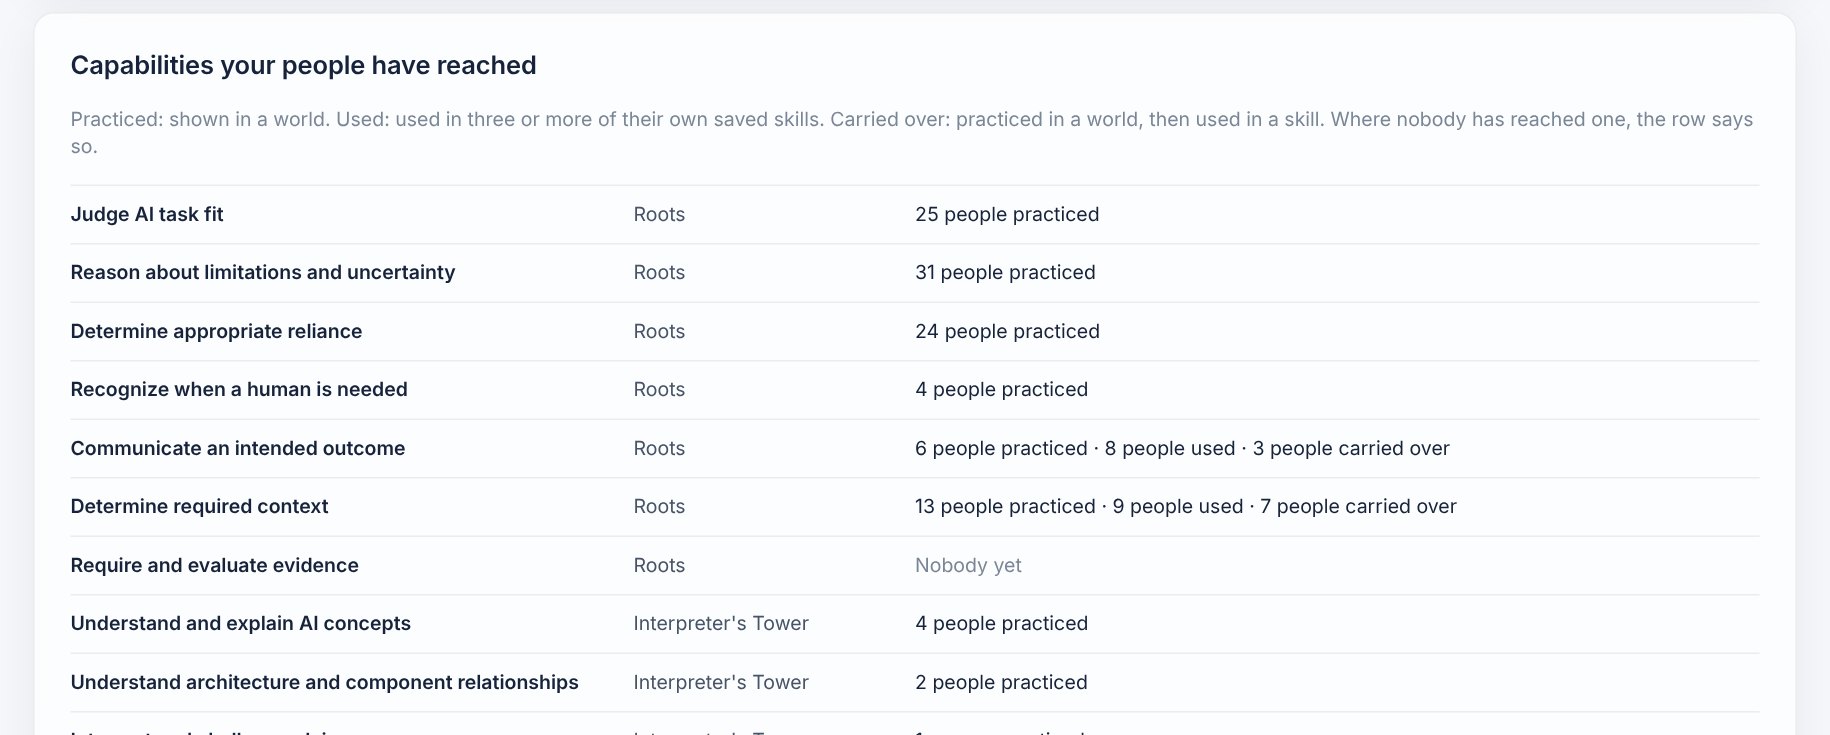
Task: Click "4 people practiced" for Understand and explain AI concepts
Action: tap(1001, 623)
